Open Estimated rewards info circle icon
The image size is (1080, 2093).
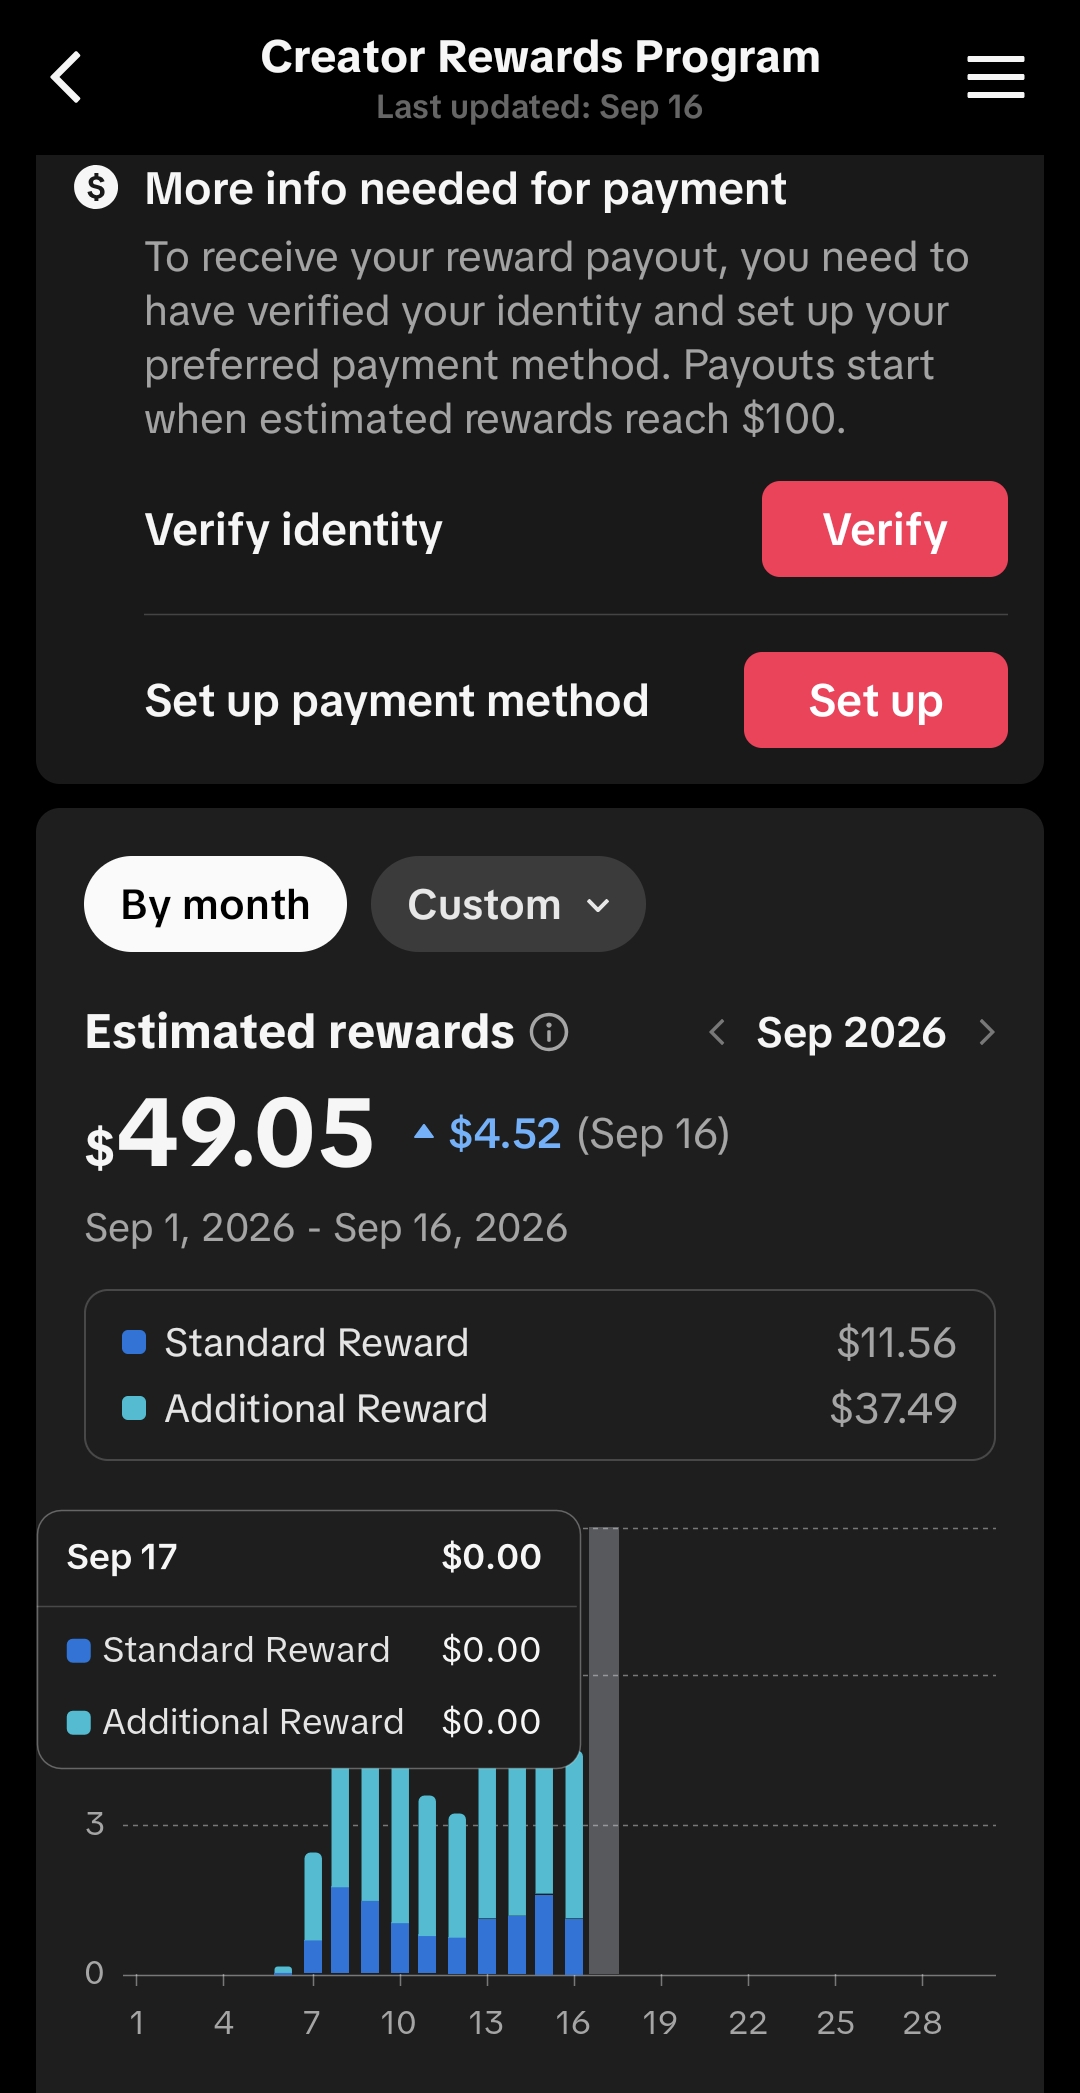(x=548, y=1032)
